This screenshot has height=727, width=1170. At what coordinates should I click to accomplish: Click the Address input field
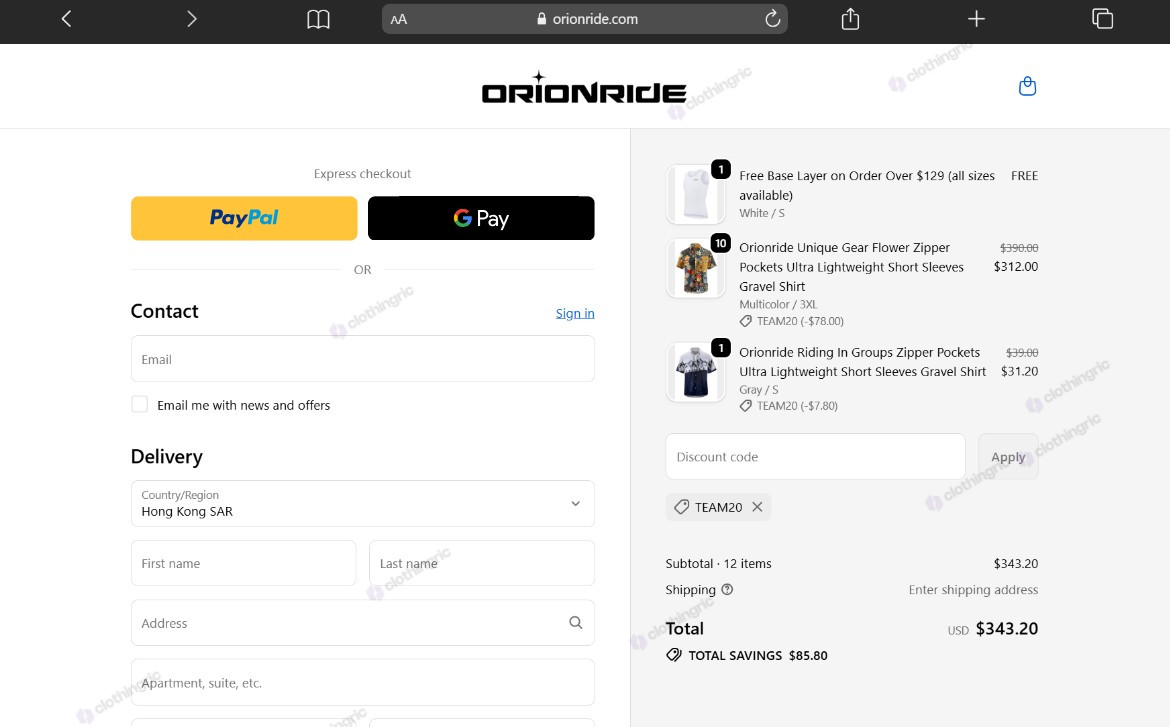click(363, 623)
